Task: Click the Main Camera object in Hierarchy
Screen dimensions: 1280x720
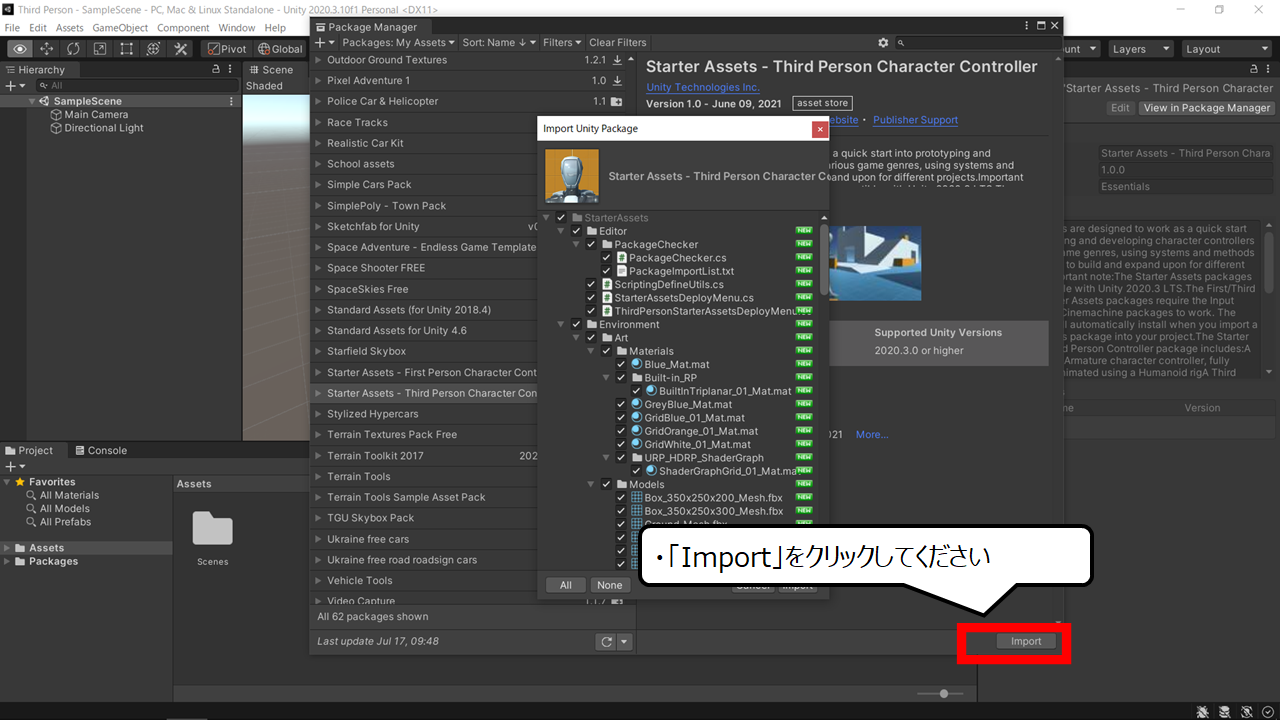Action: 96,115
